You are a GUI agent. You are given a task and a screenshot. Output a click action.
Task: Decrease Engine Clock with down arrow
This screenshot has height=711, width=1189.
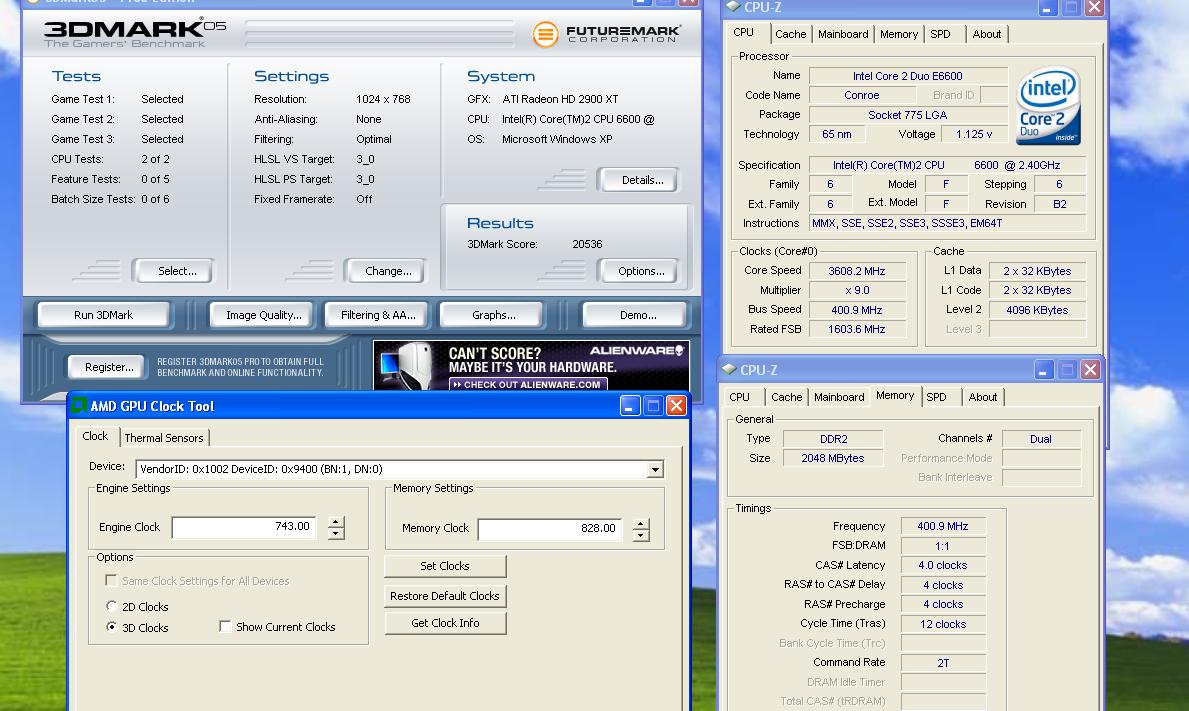tap(336, 534)
